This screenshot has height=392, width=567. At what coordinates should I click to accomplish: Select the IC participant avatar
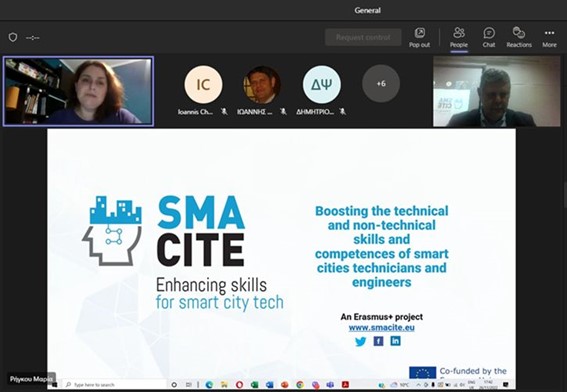203,85
